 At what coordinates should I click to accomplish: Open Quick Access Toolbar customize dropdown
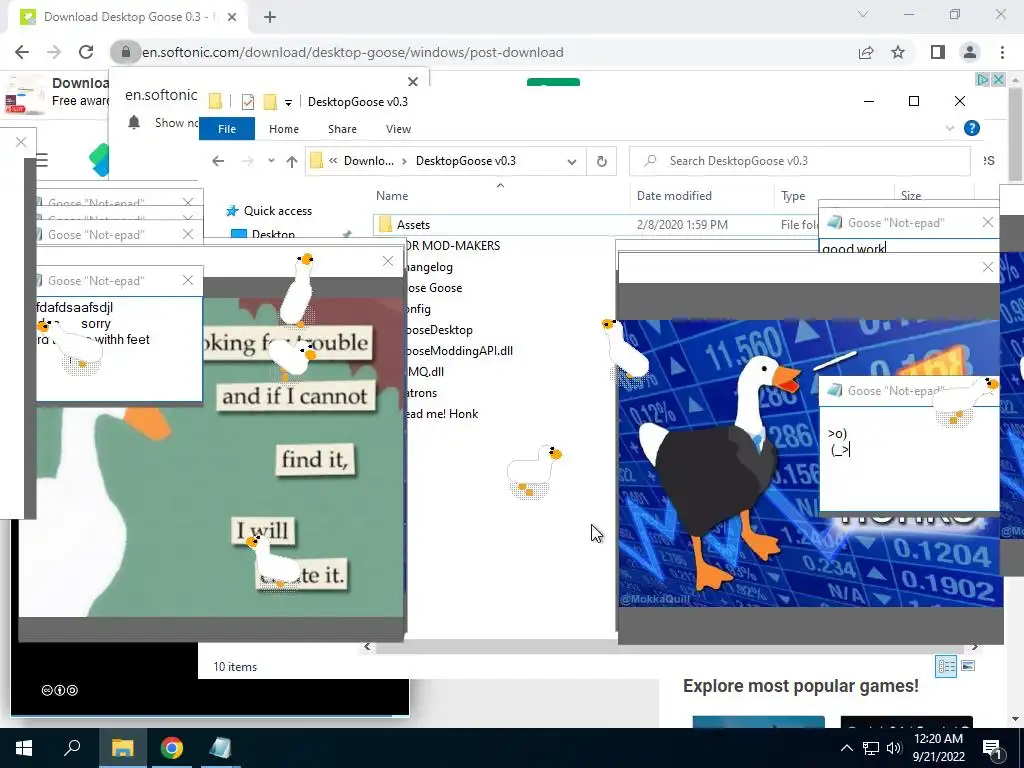tap(288, 103)
